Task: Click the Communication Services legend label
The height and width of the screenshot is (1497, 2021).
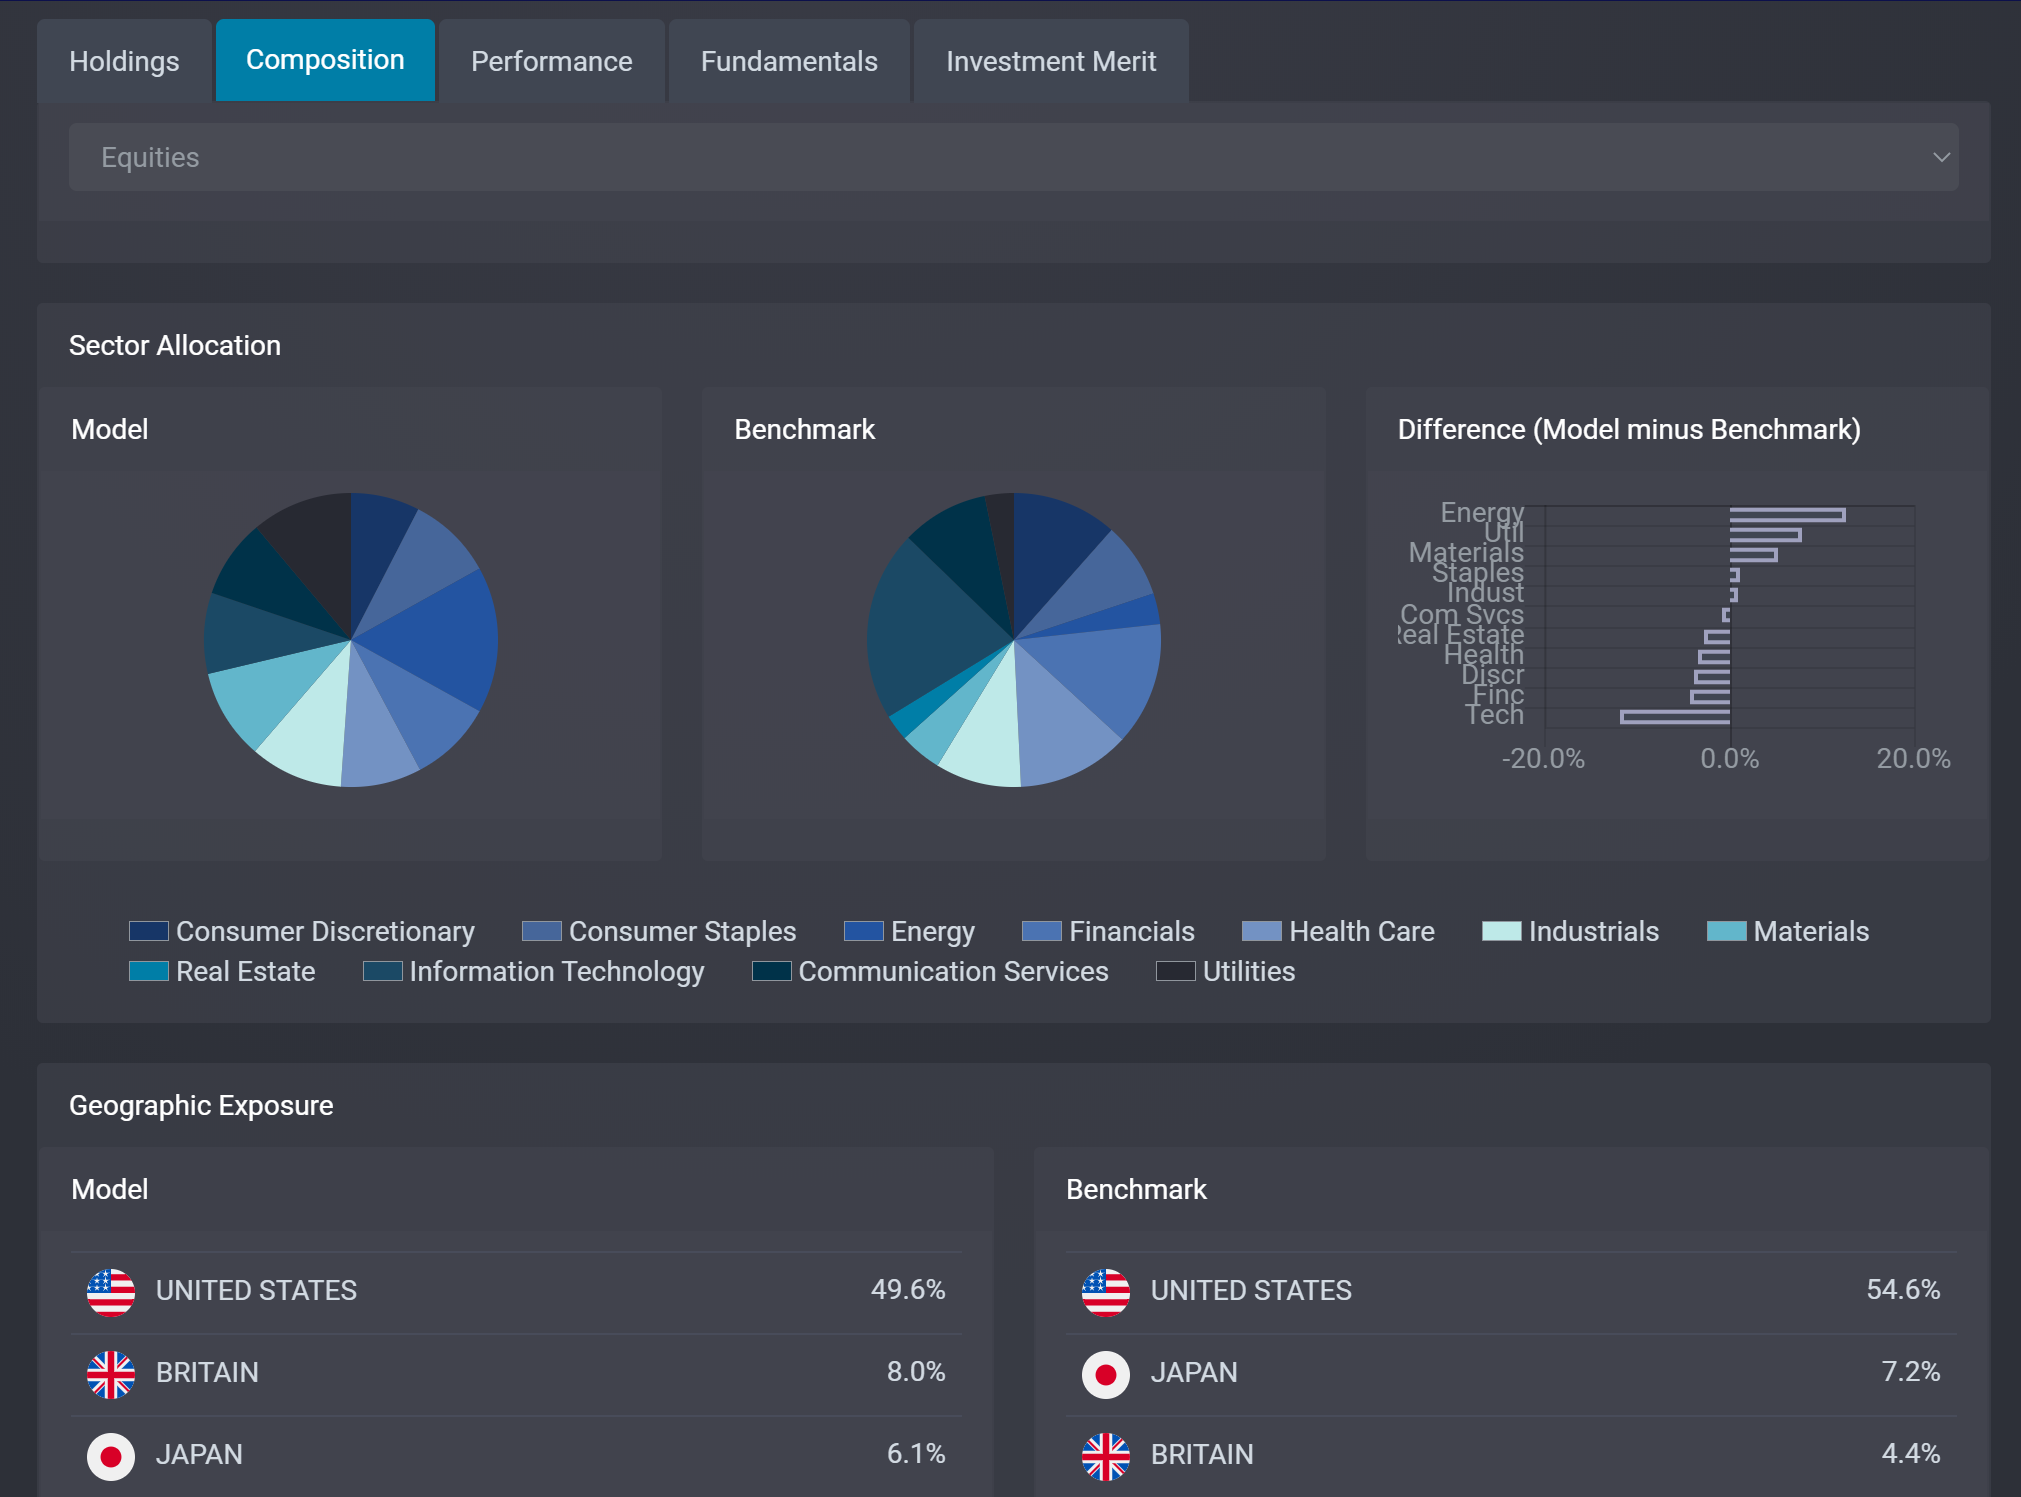Action: [953, 971]
